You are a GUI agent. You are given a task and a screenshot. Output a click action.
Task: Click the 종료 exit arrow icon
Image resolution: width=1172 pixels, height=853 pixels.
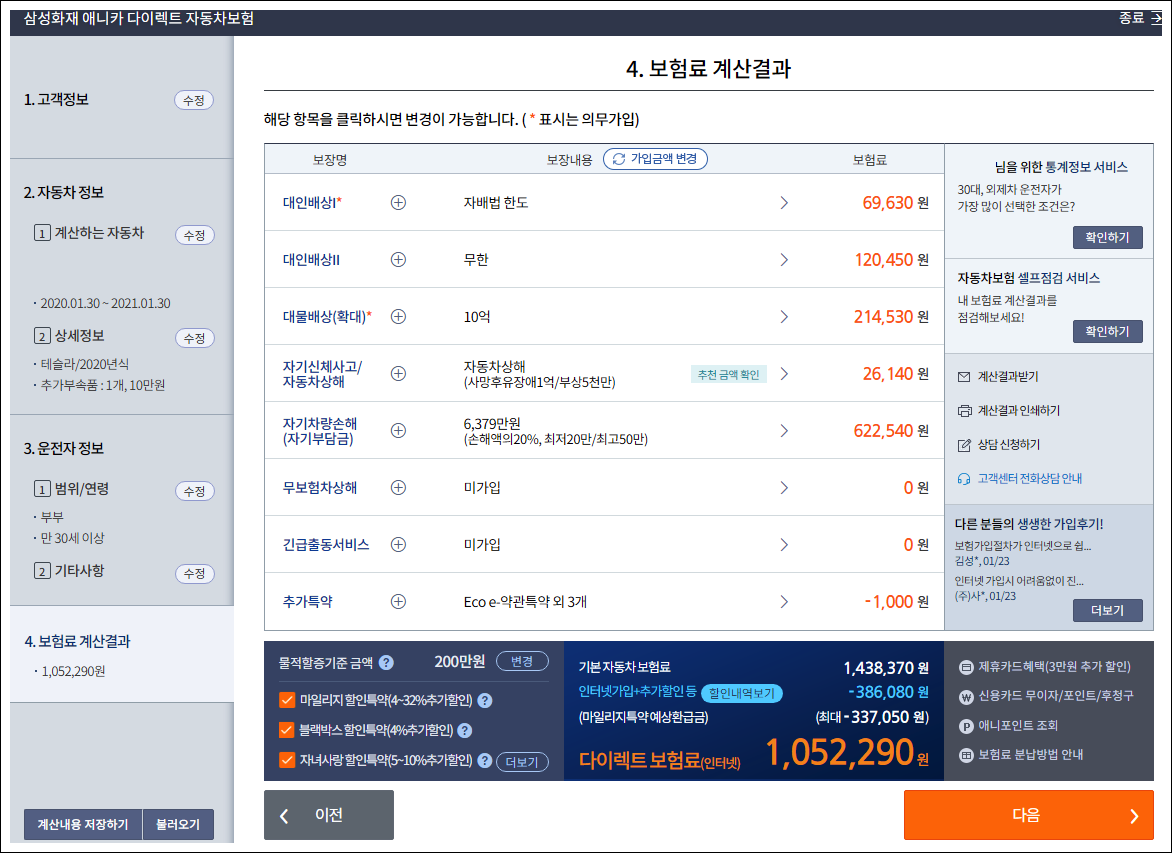[x=1156, y=18]
